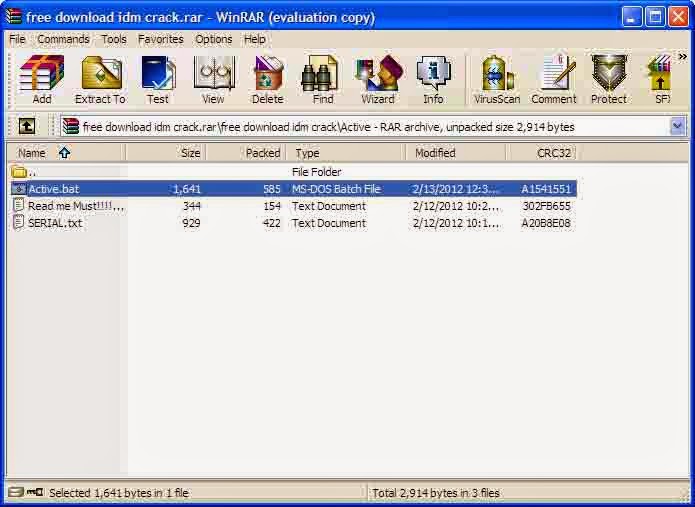Select the Read me Must!!!! file name

click(76, 206)
